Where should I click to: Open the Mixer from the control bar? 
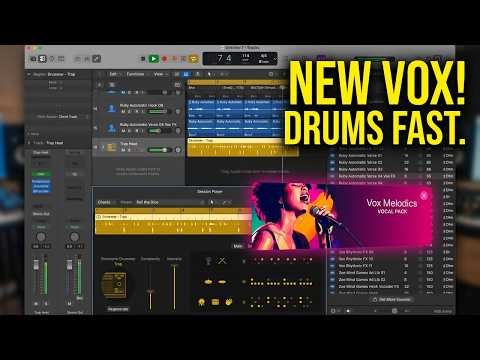tap(87, 59)
